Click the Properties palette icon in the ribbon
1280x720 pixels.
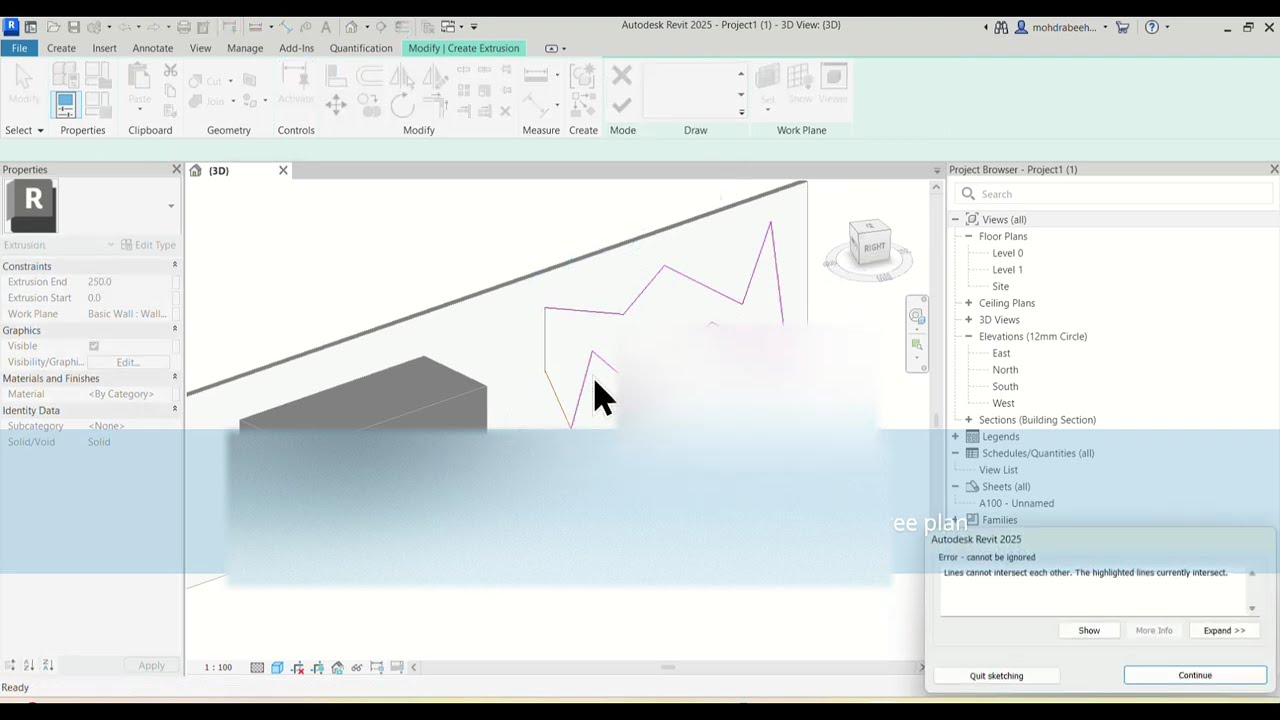[x=65, y=103]
